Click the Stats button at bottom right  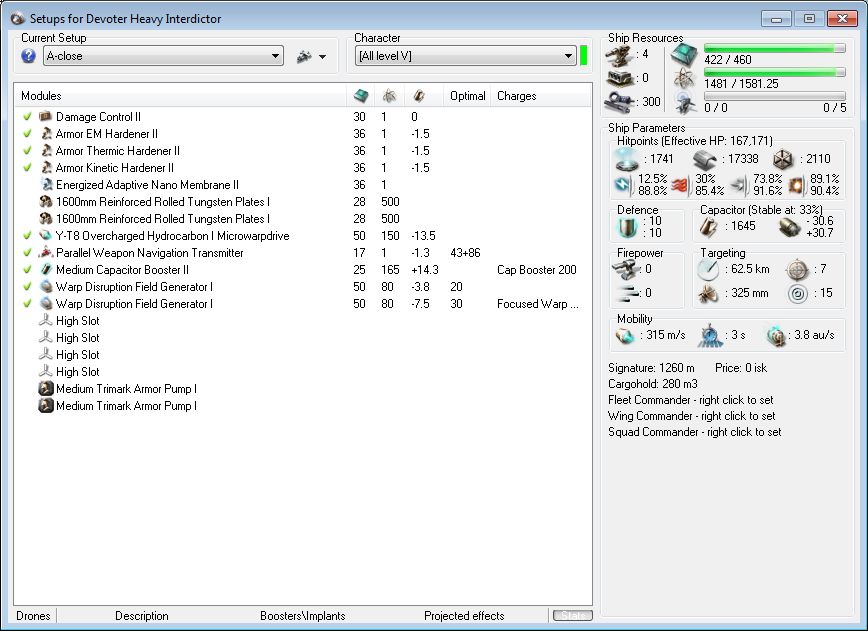pos(572,616)
